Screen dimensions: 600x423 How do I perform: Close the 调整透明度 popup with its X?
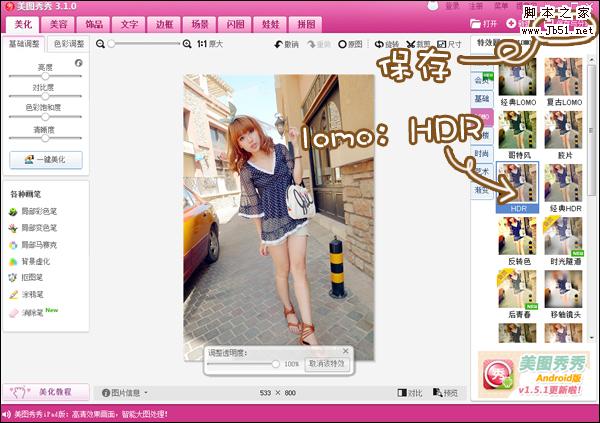pyautogui.click(x=346, y=351)
